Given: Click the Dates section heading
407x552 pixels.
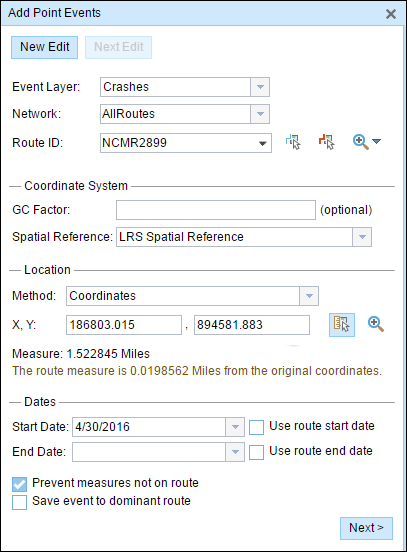Looking at the screenshot, I should pos(40,402).
